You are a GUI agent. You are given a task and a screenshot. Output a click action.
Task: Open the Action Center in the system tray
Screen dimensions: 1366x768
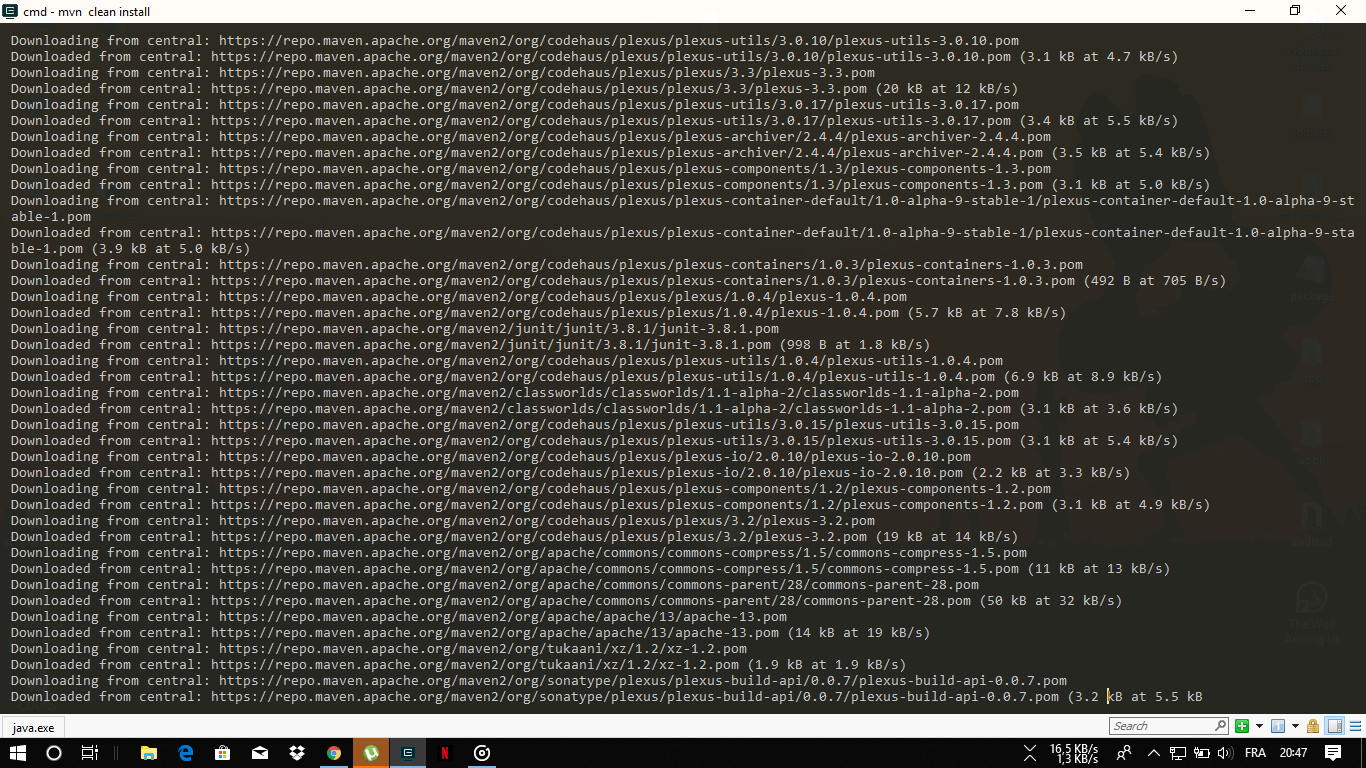1334,753
